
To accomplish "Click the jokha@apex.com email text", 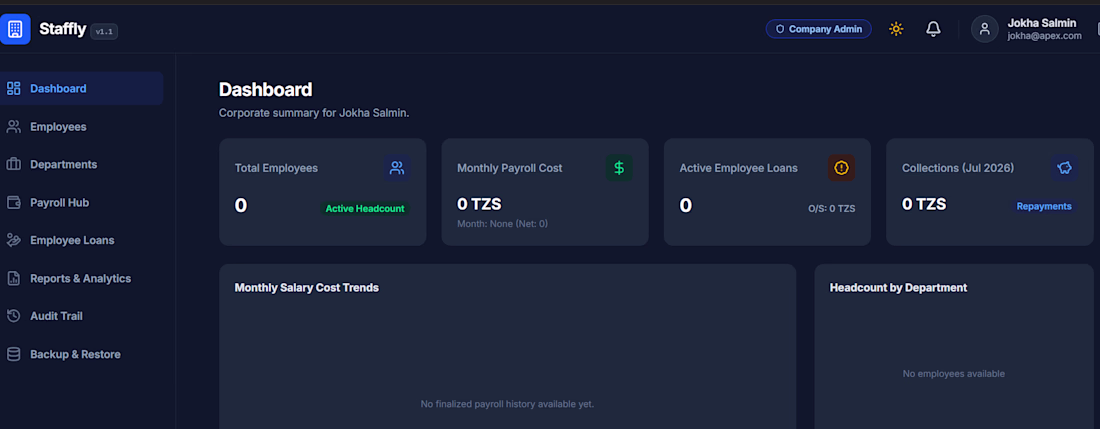I will click(x=1044, y=36).
